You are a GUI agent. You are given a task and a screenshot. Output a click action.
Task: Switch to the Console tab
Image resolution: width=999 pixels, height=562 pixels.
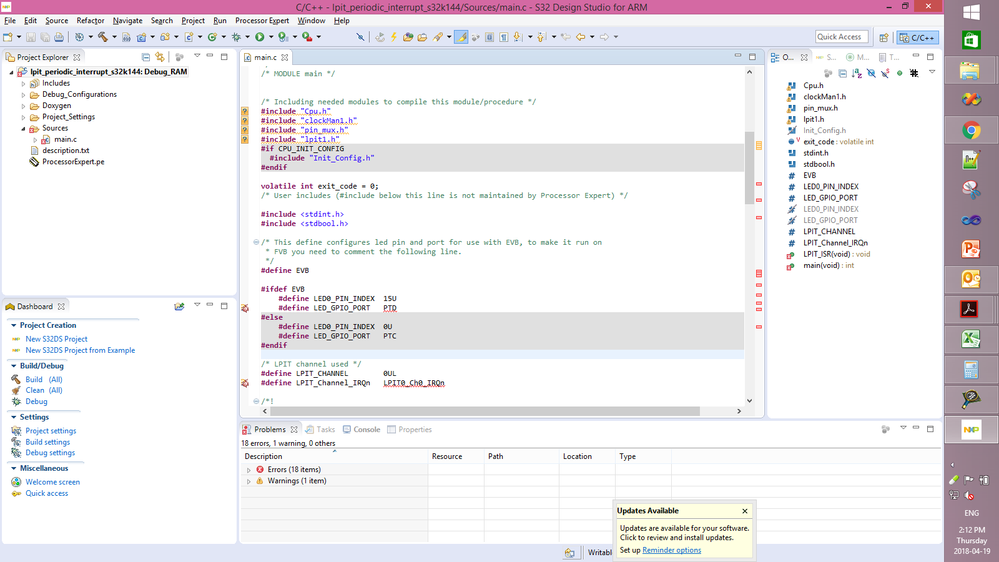tap(366, 429)
